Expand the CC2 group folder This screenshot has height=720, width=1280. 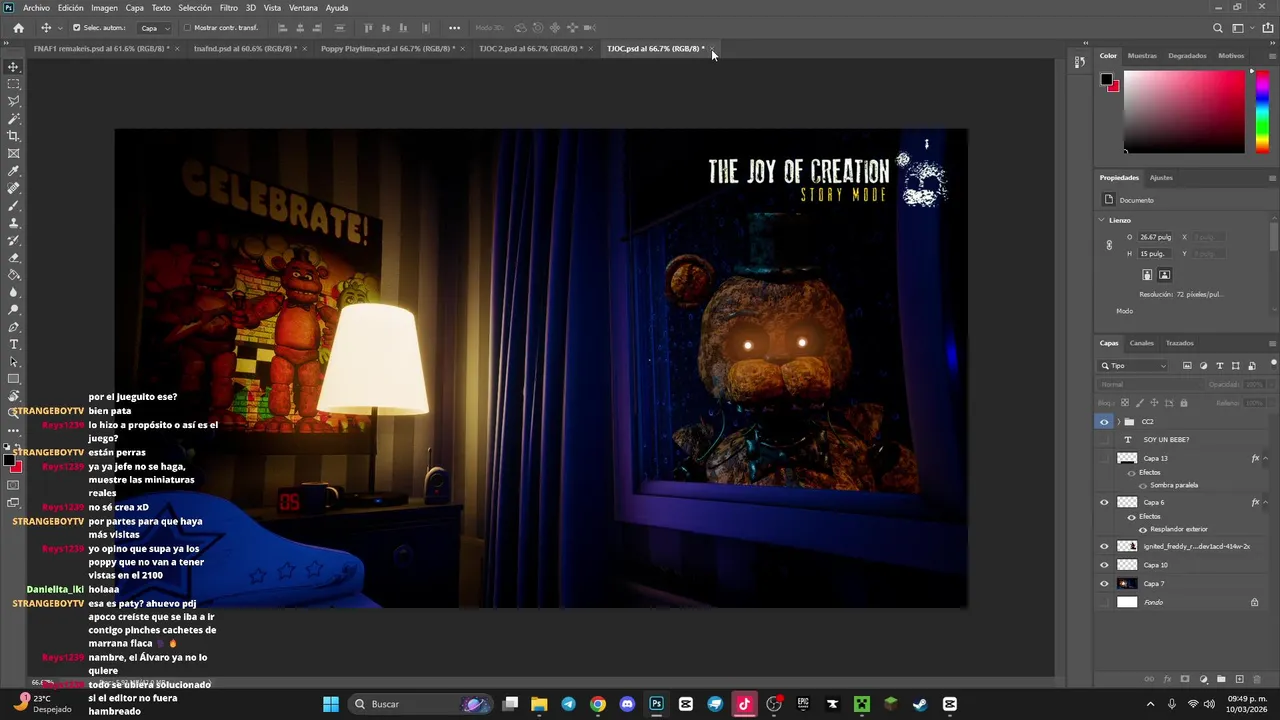tap(1118, 422)
